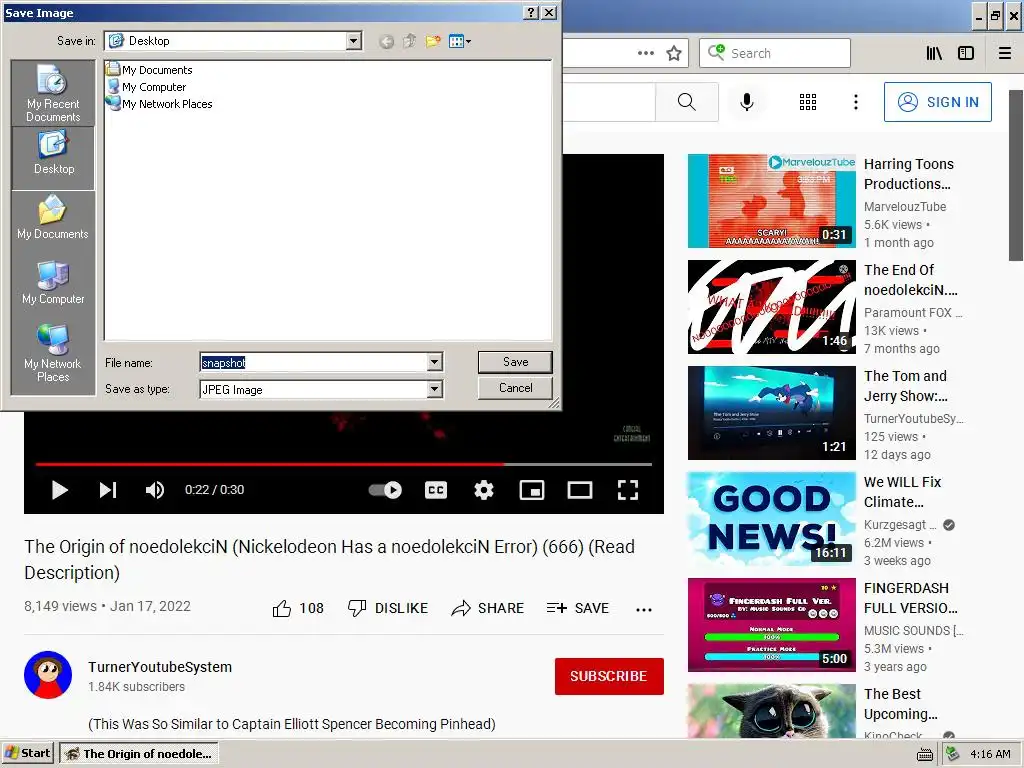
Task: Open the Save in location dropdown
Action: [x=353, y=40]
